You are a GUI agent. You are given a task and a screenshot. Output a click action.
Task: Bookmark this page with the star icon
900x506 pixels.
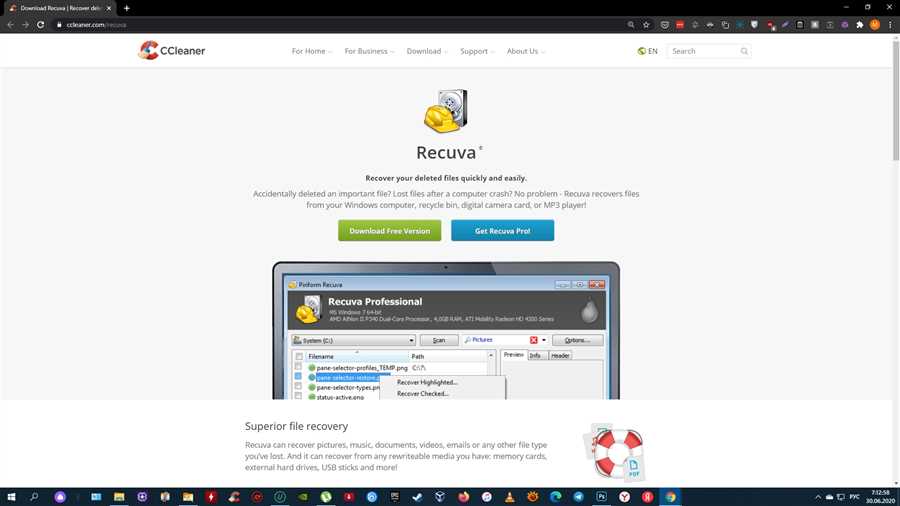(646, 25)
